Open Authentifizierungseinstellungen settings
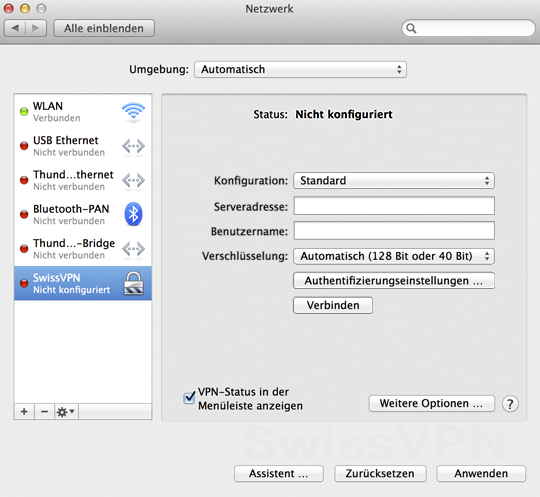 click(394, 281)
